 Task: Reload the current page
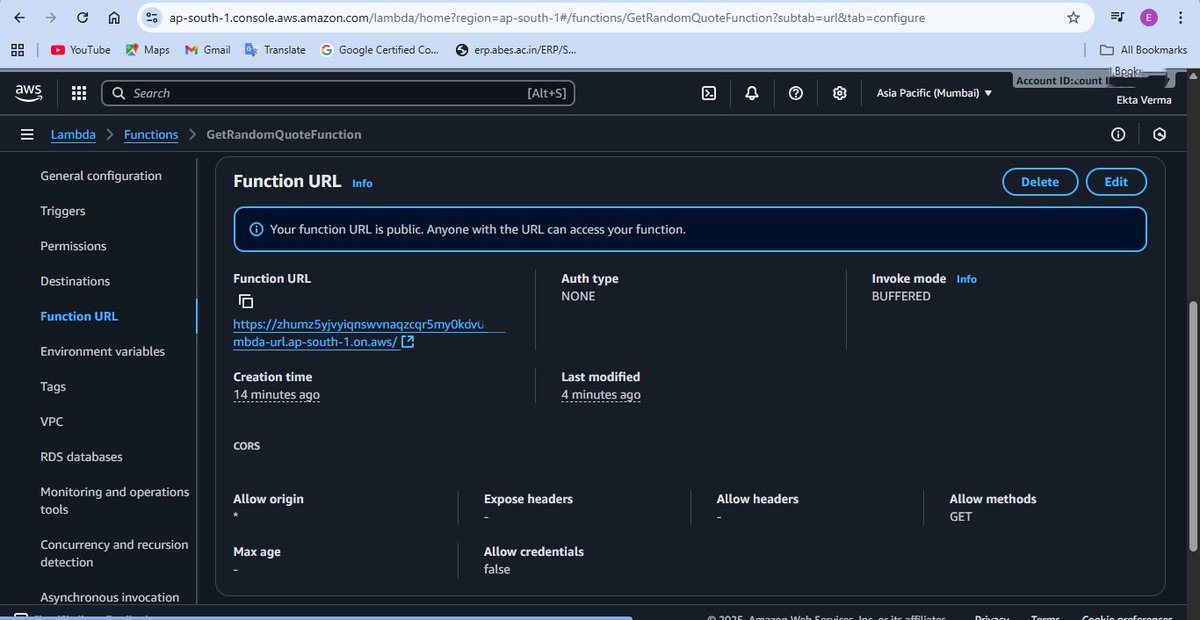pyautogui.click(x=83, y=17)
